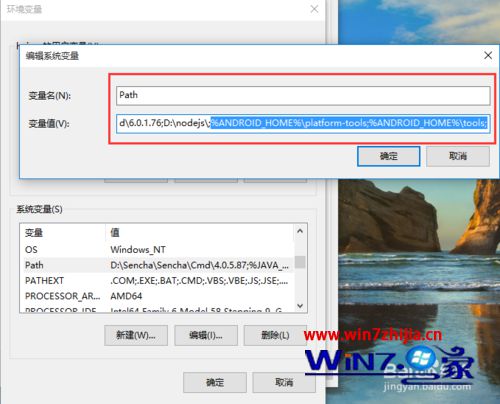Click the system variables scrollbar thumb
The image size is (500, 404).
300,262
